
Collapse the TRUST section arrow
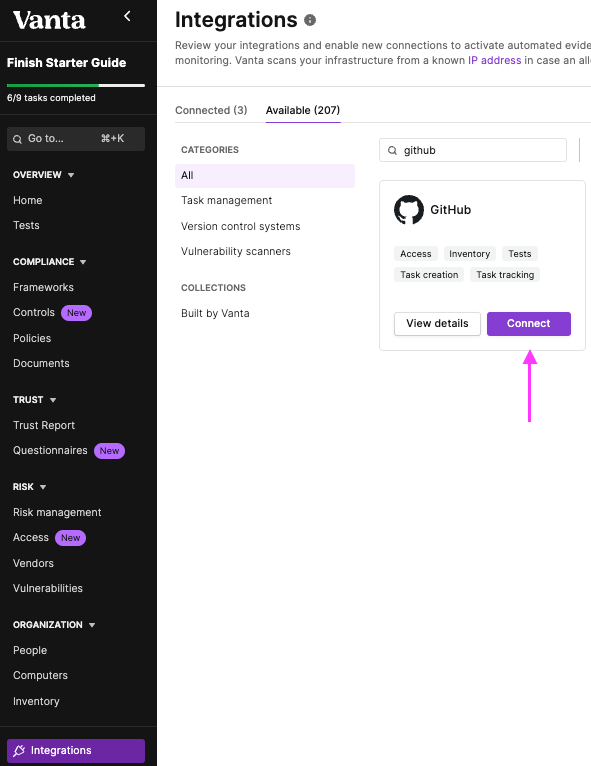pos(53,400)
